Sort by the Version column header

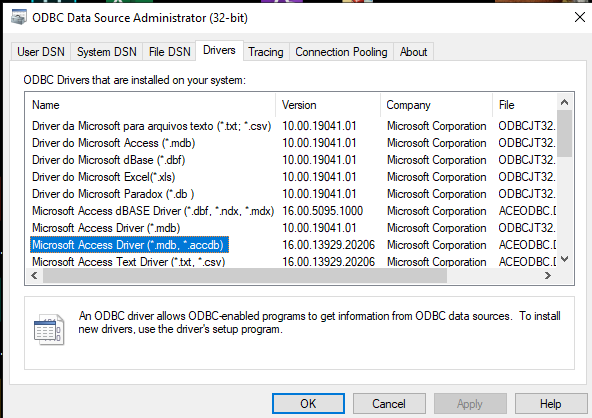(x=328, y=105)
